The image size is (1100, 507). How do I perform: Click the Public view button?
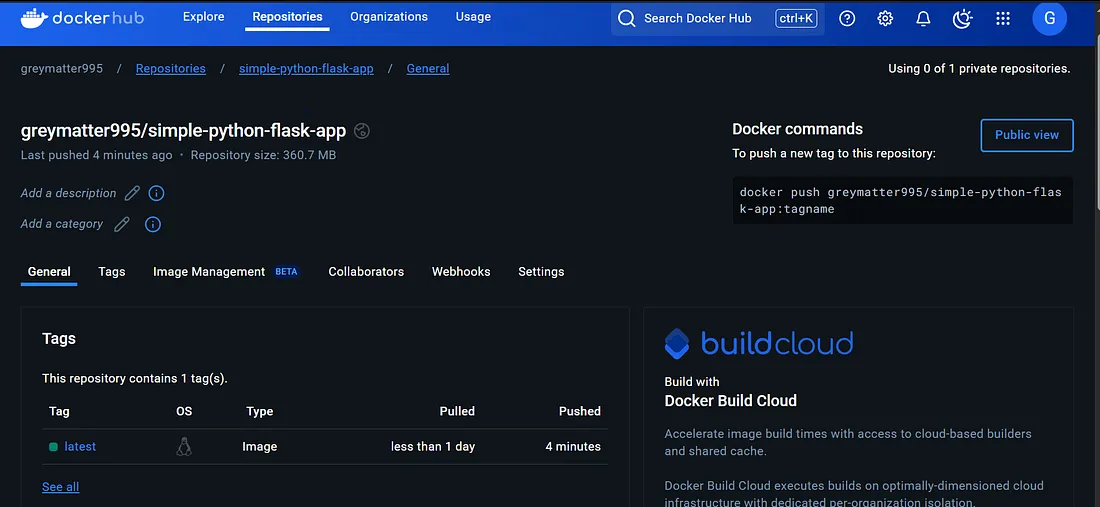coord(1027,135)
